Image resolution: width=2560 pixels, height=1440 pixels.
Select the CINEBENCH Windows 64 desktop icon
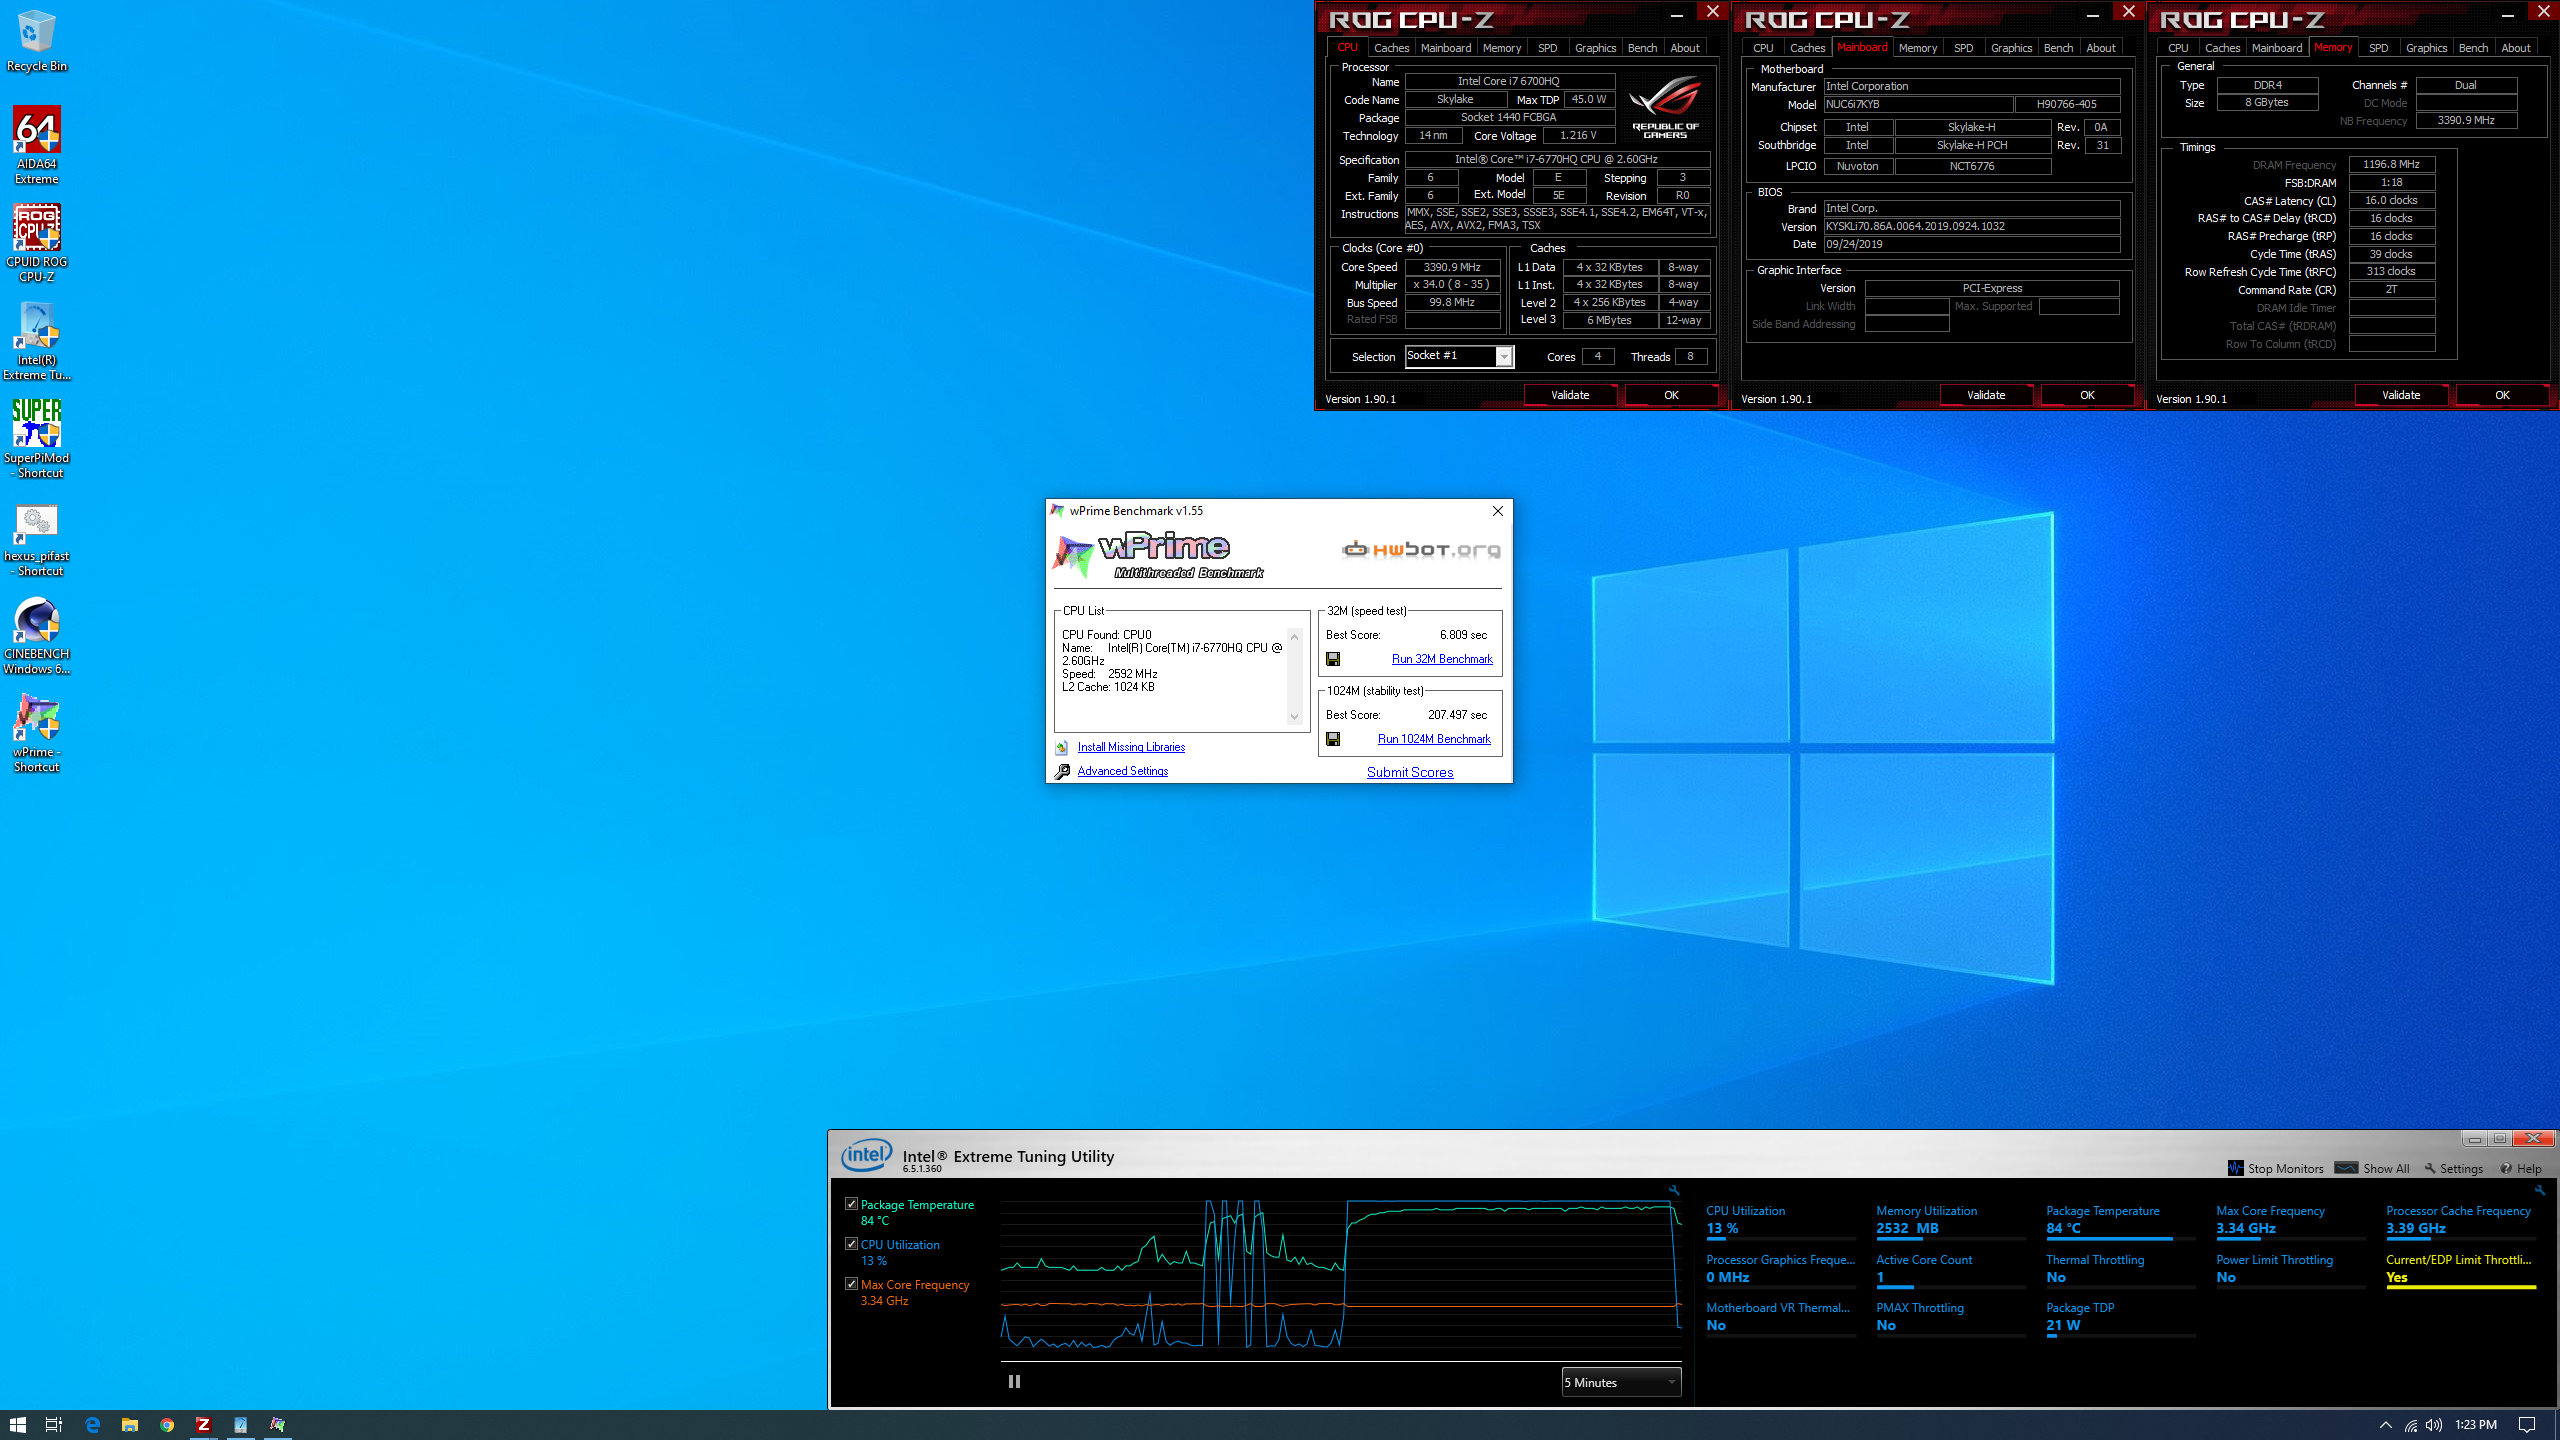coord(36,635)
